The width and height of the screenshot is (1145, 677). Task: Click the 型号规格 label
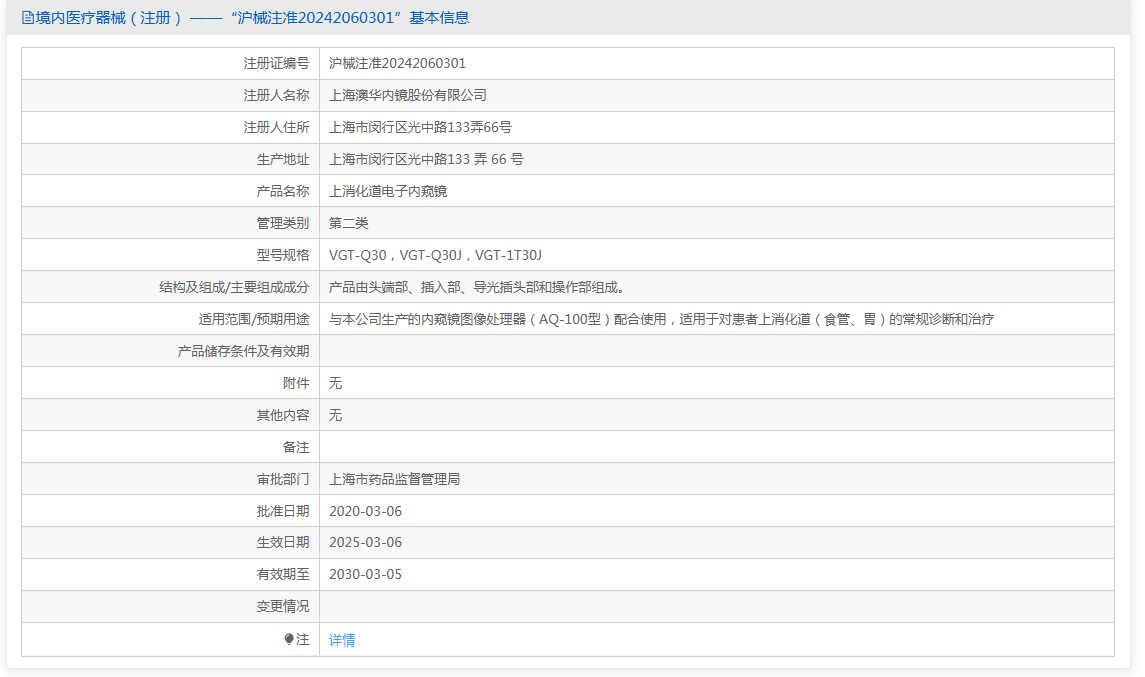(283, 255)
